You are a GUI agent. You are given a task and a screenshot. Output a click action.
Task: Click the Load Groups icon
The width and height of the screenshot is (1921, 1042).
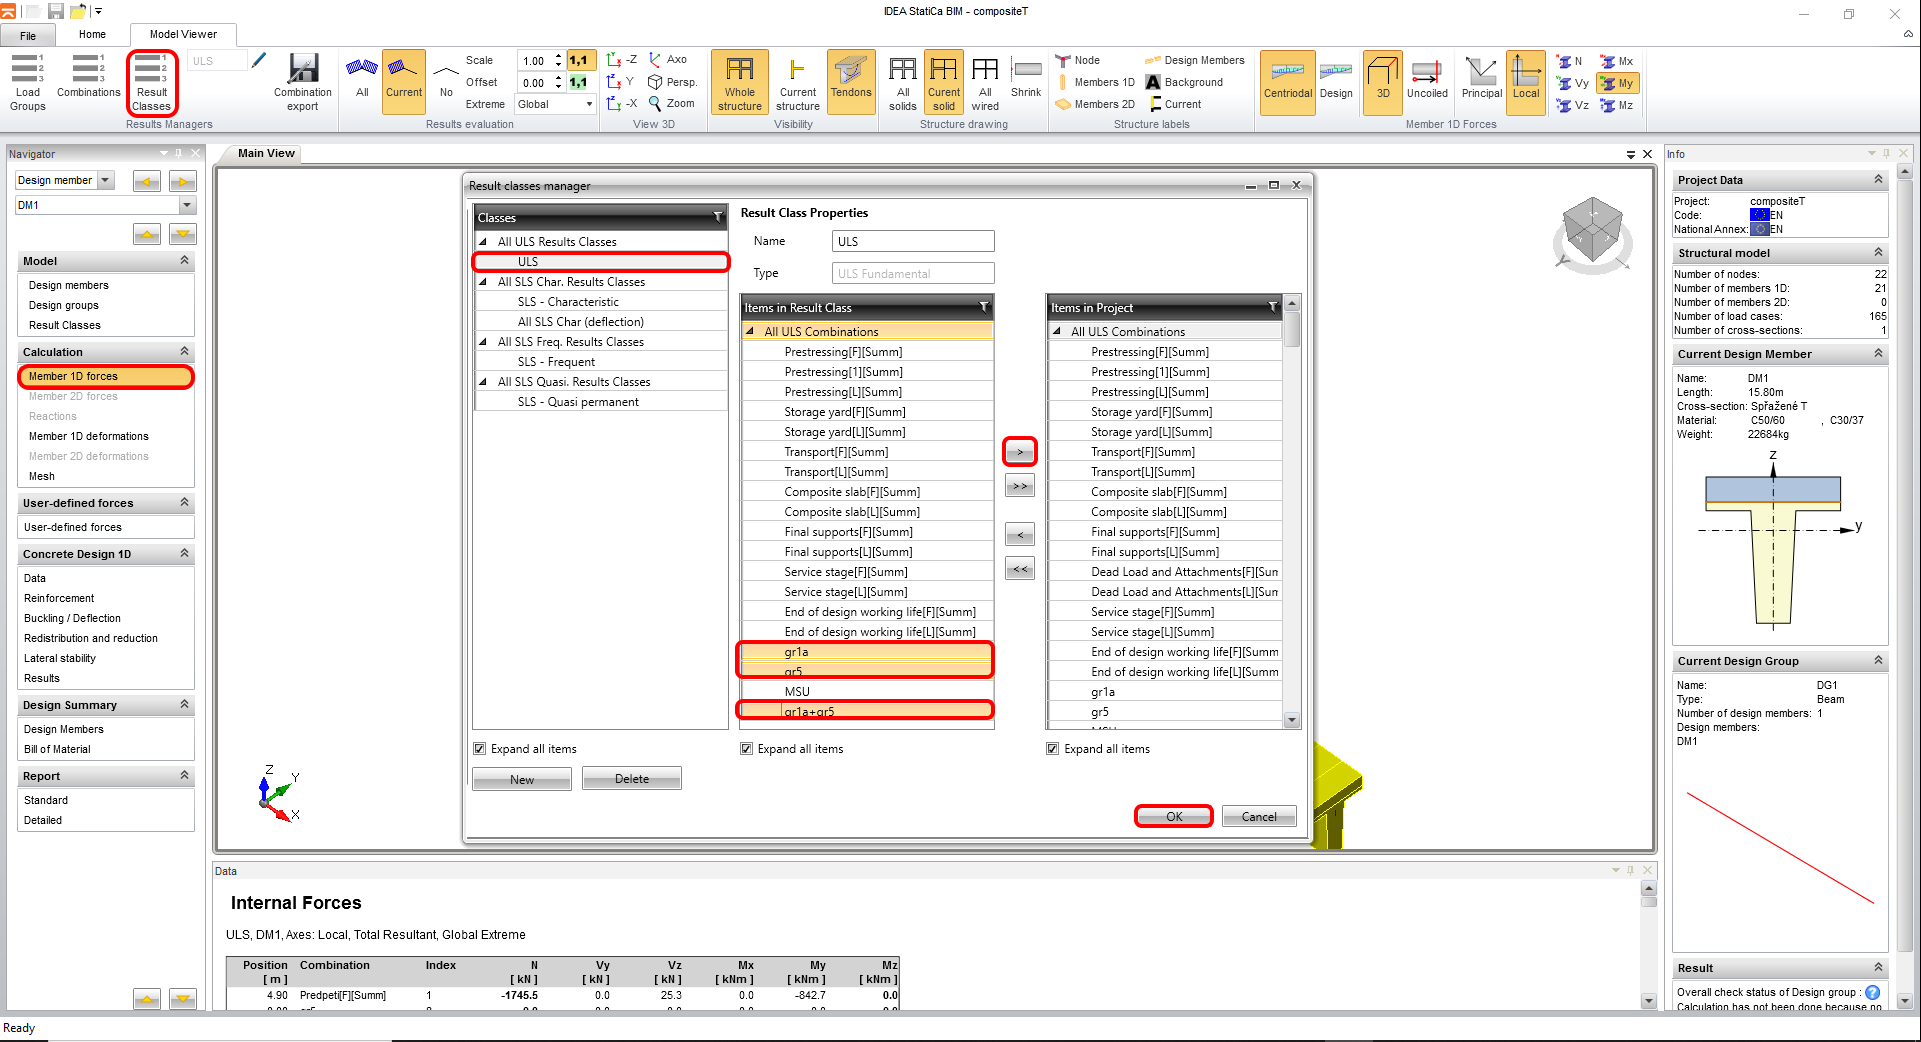click(28, 81)
